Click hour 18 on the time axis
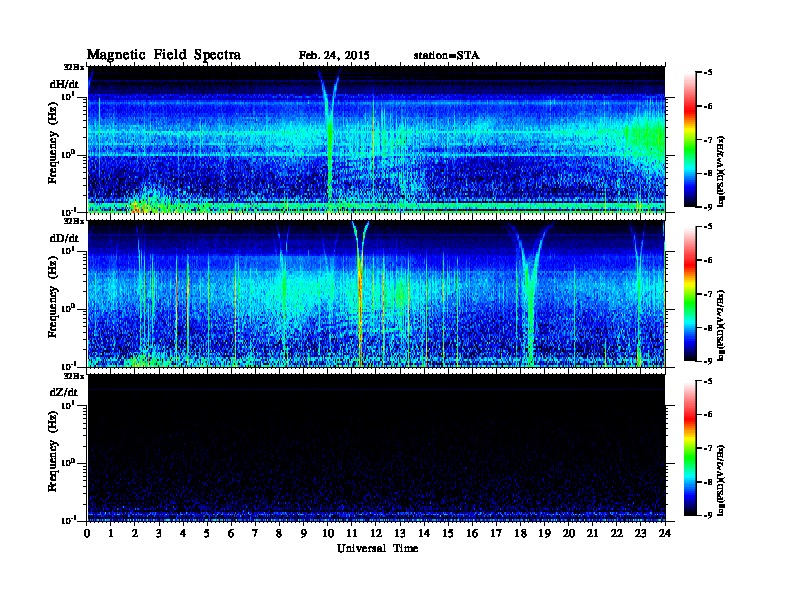The image size is (792, 612). pos(520,534)
